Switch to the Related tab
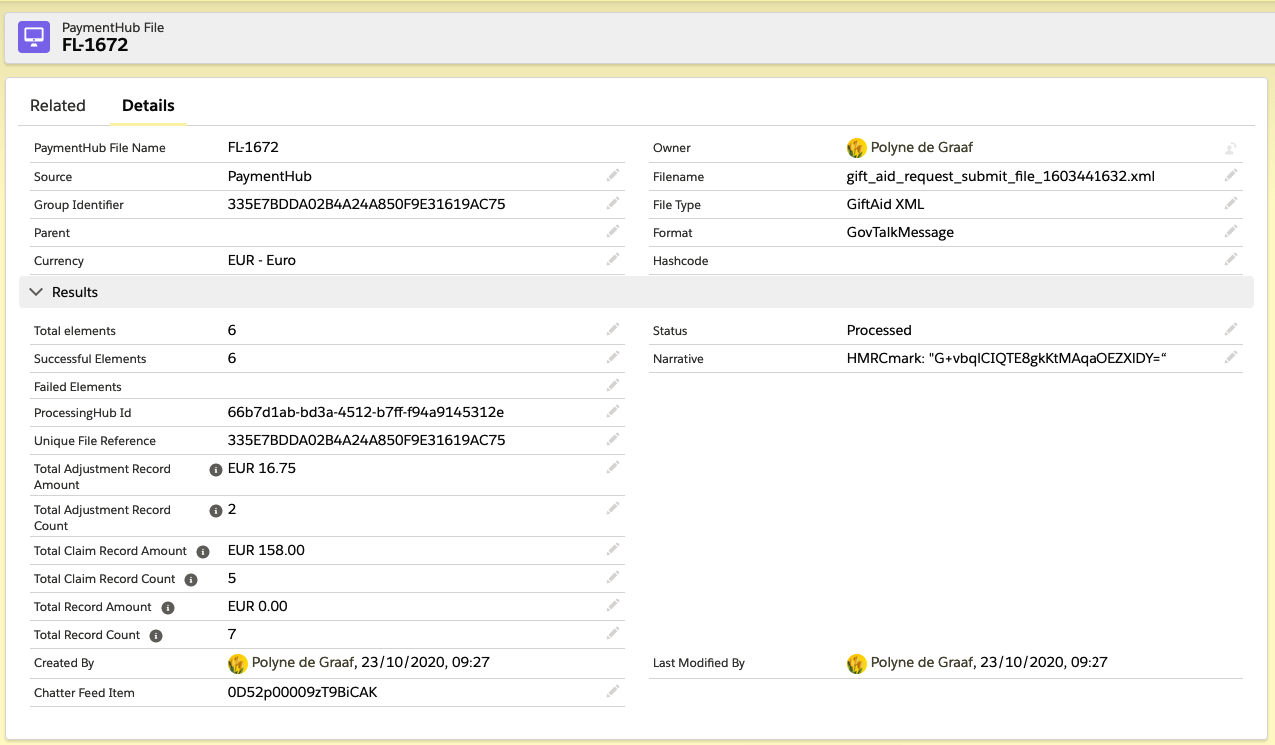 pos(57,105)
